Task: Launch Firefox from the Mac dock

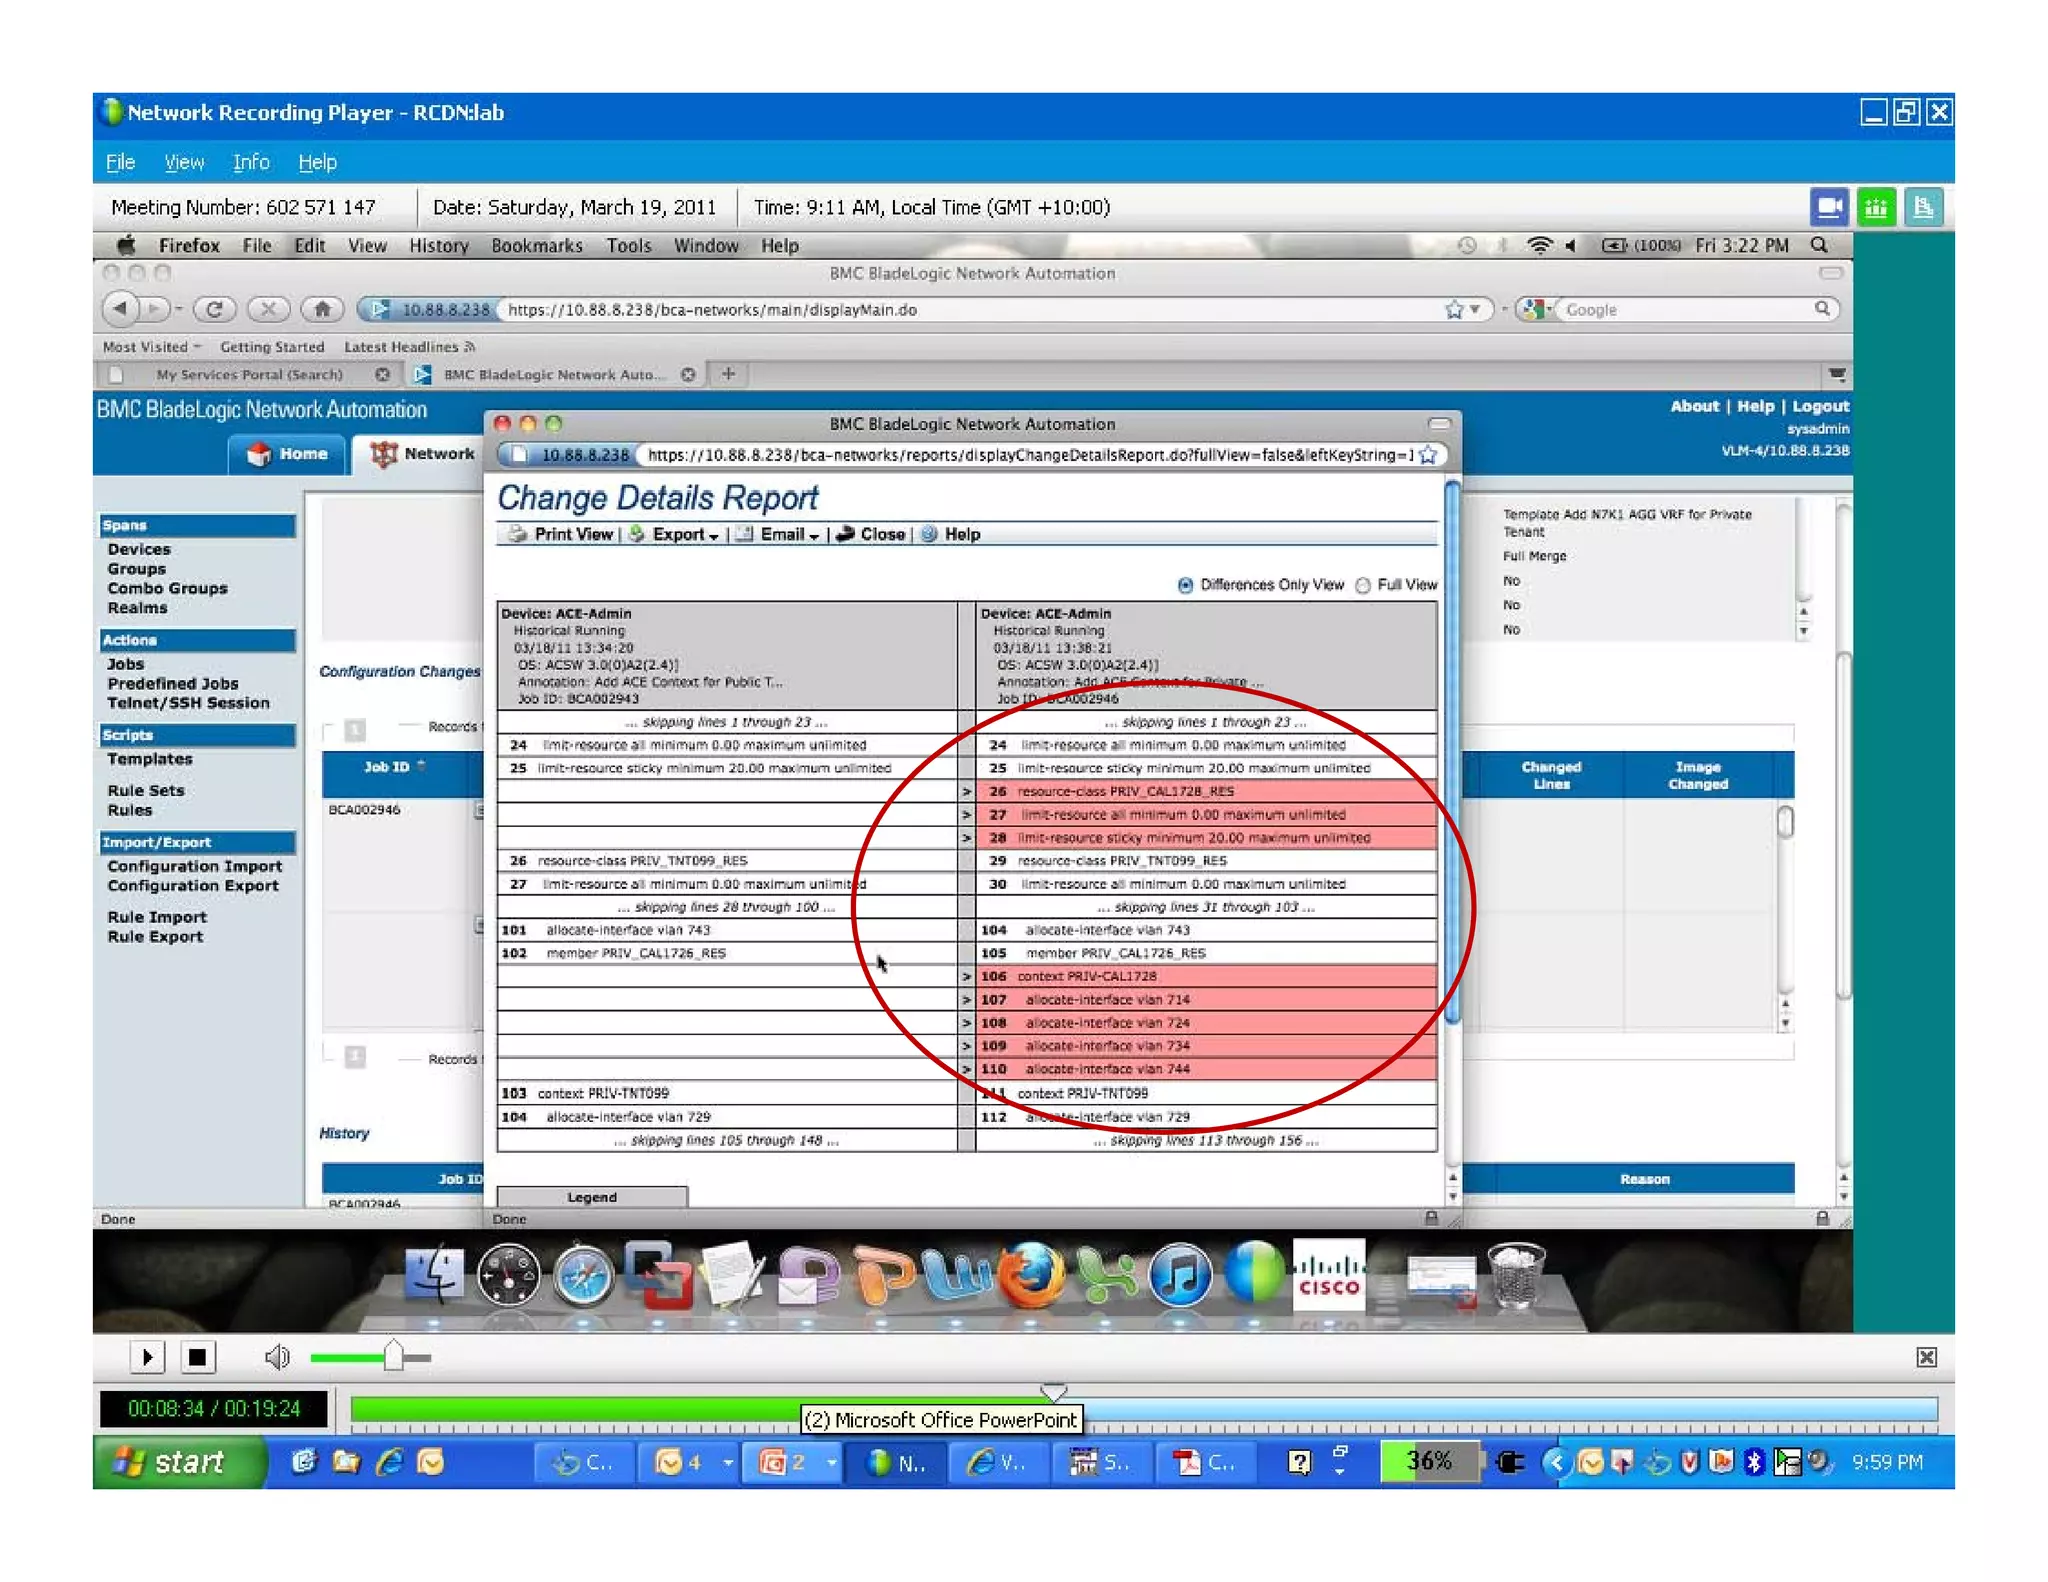Action: coord(1031,1276)
